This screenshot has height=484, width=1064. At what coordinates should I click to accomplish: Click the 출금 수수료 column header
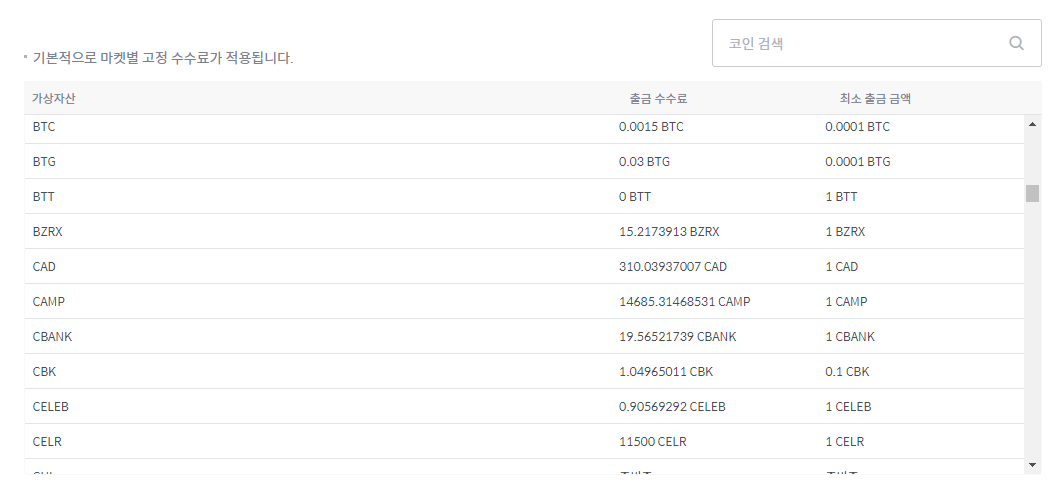pos(658,98)
